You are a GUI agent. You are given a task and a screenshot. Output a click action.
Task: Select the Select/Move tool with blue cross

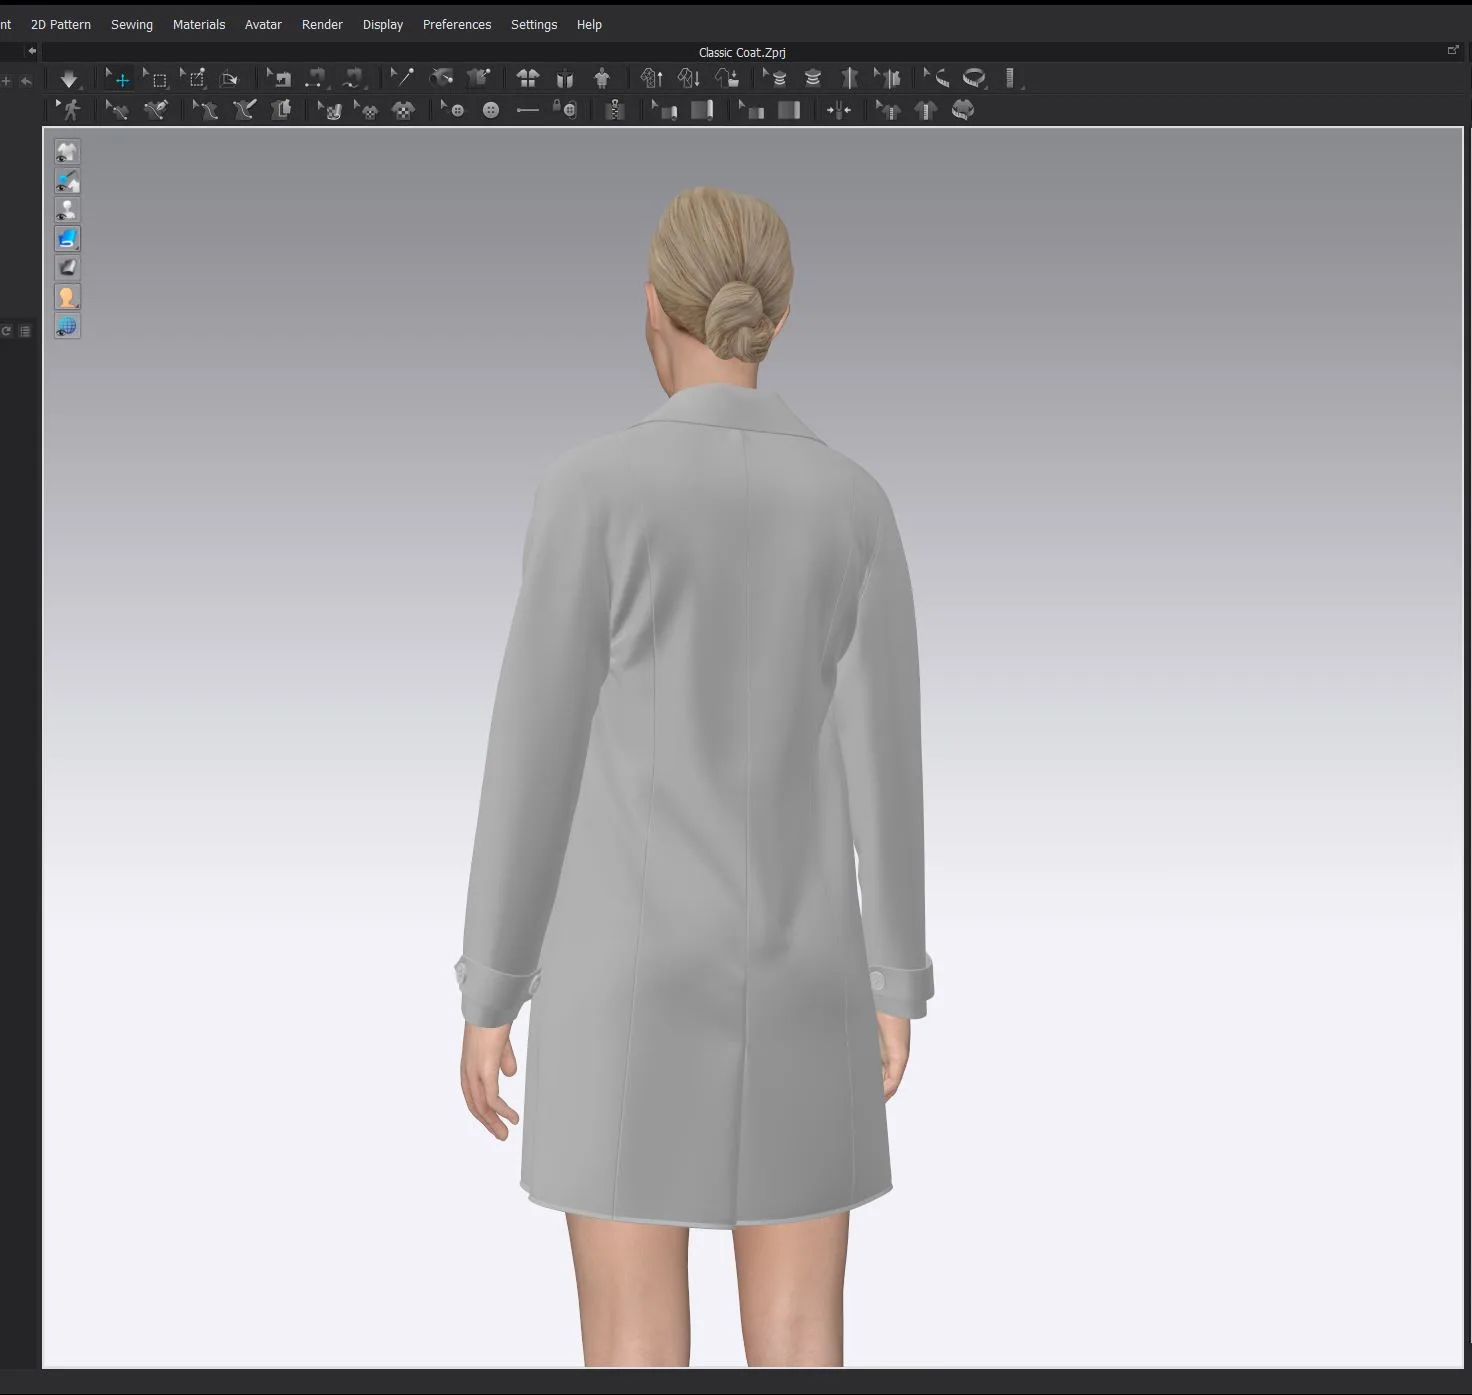[x=119, y=78]
